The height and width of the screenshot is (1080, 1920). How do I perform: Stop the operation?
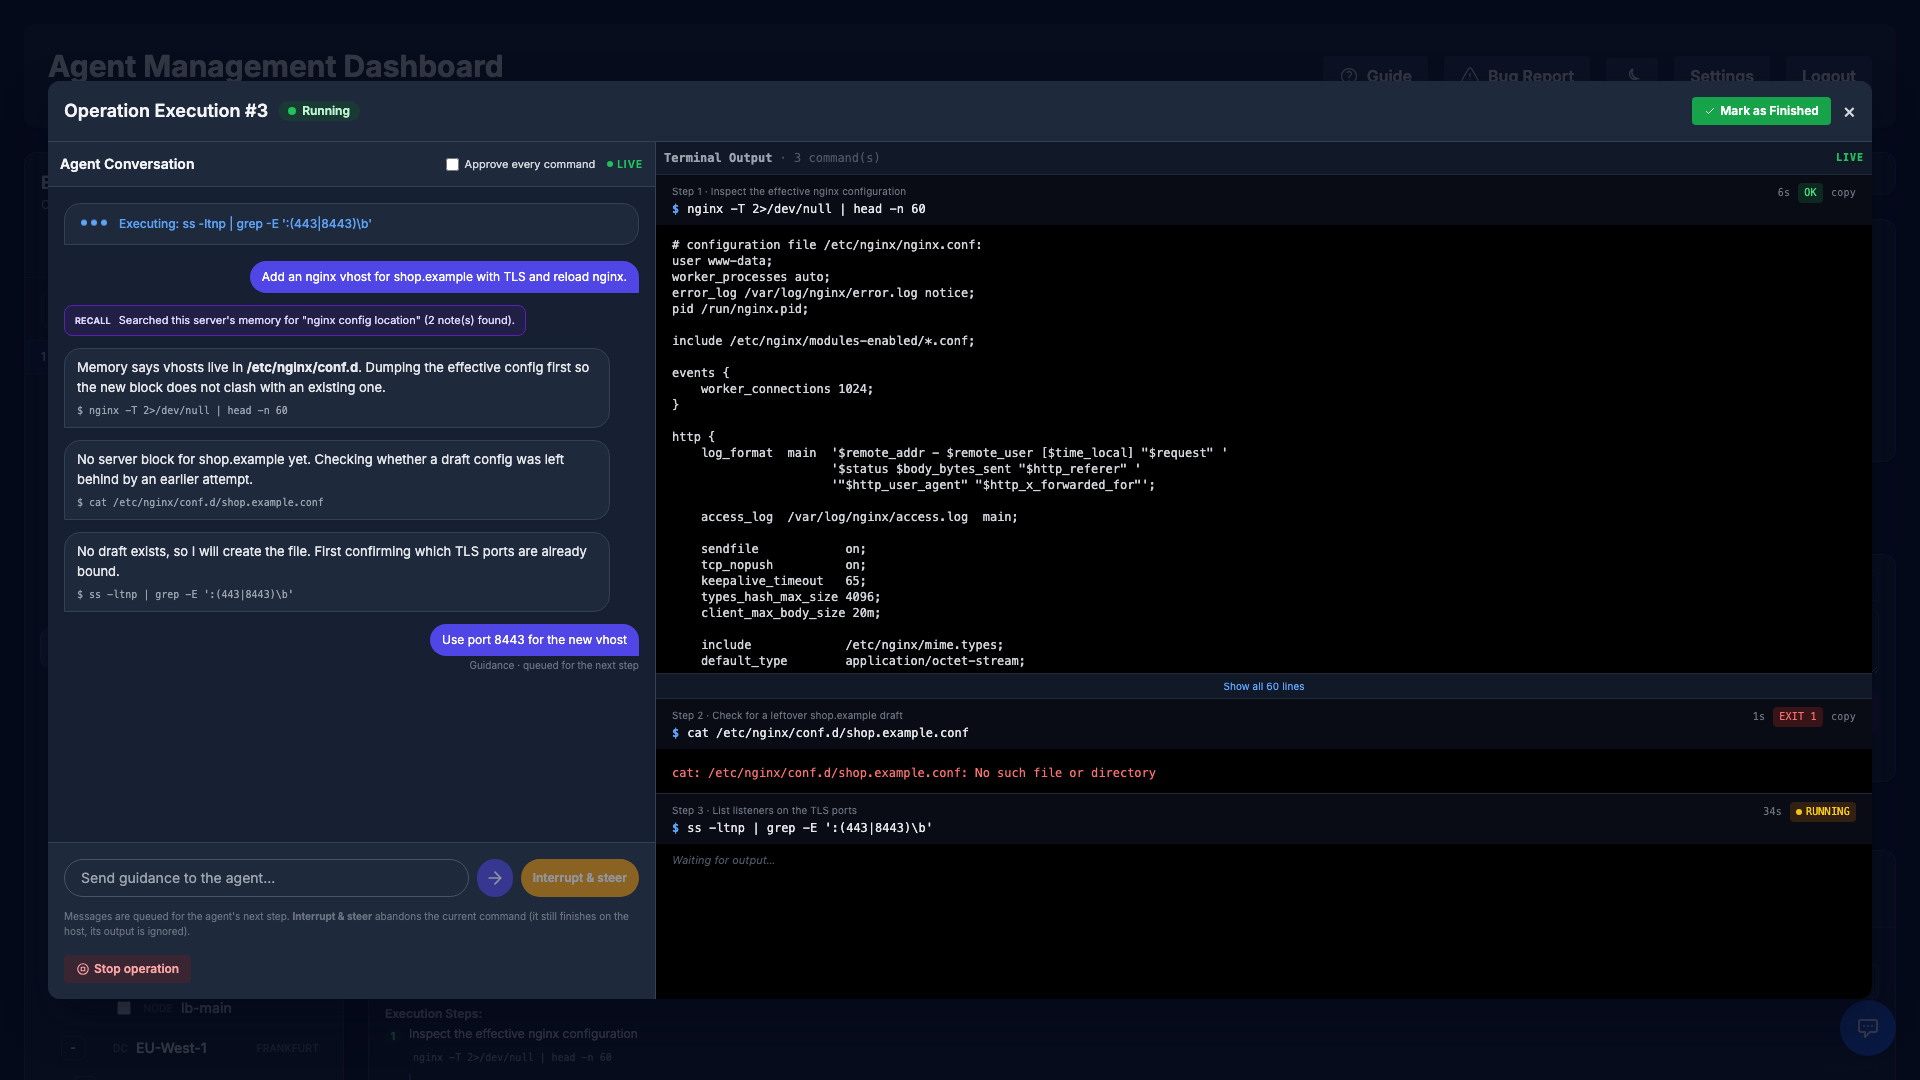point(127,969)
